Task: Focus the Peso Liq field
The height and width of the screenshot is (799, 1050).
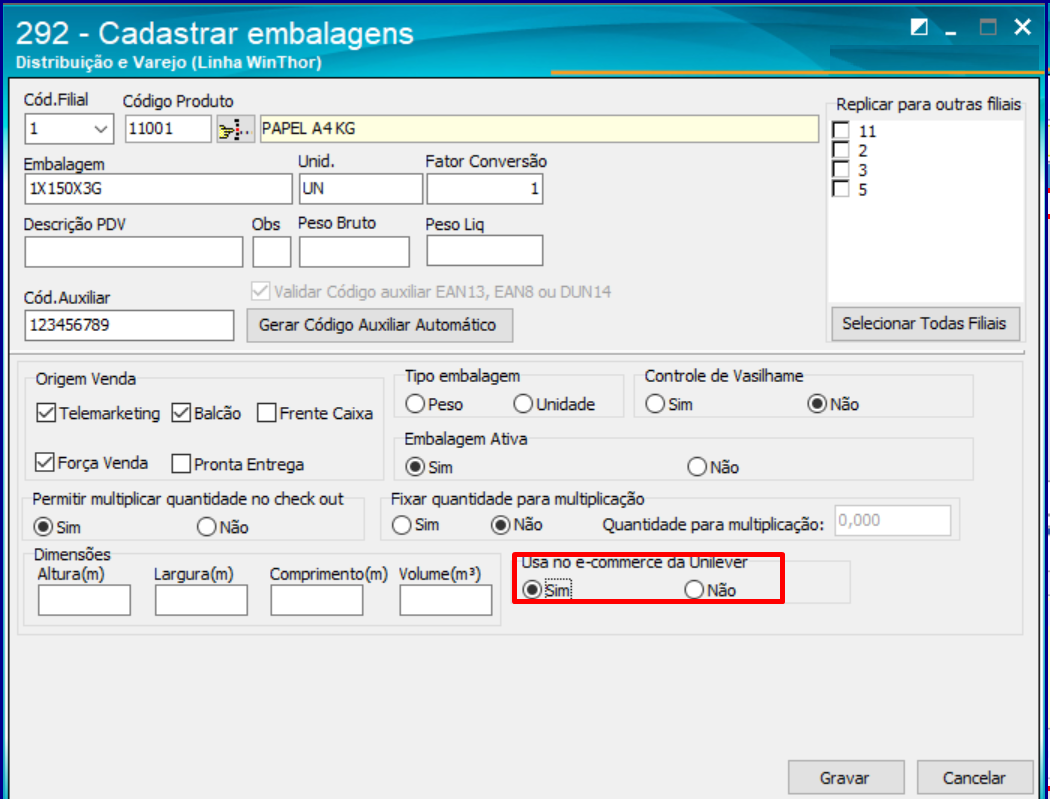Action: pos(485,250)
